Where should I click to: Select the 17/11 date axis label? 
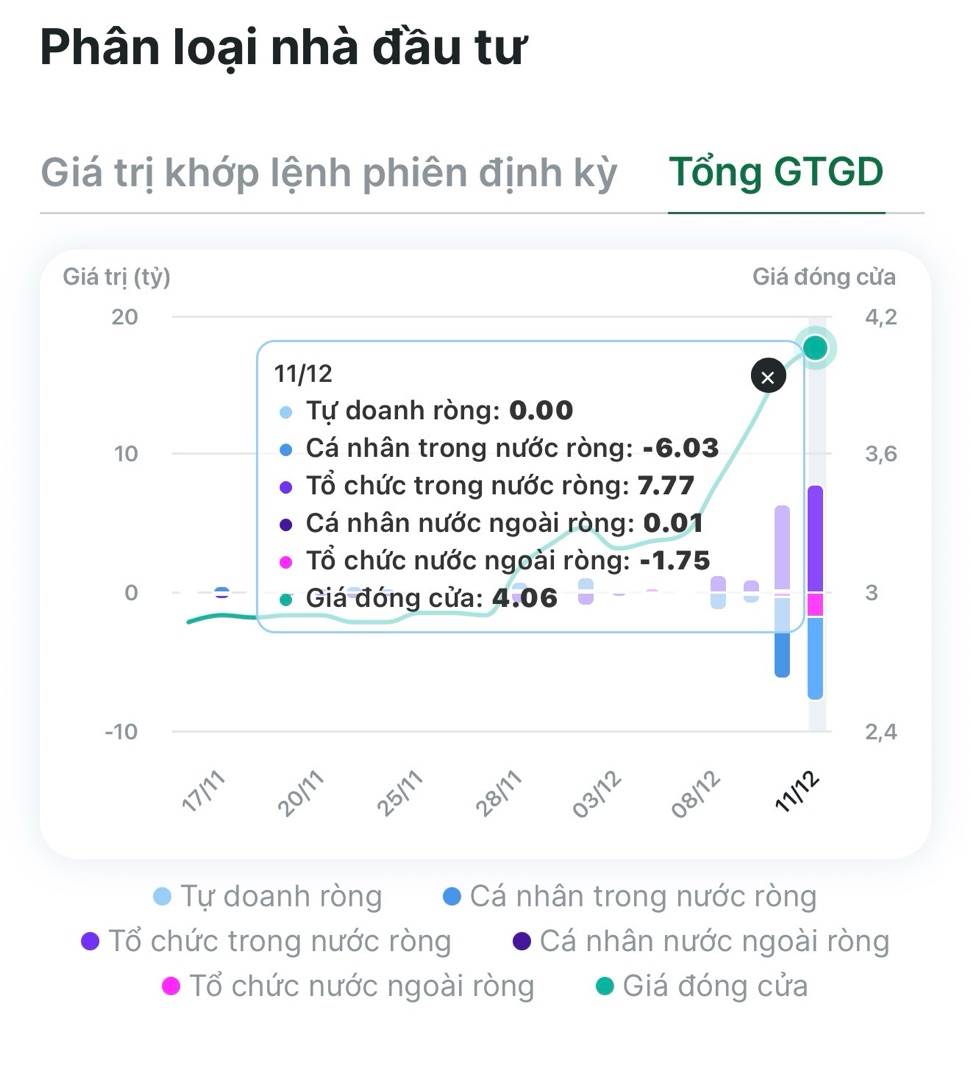(x=203, y=794)
